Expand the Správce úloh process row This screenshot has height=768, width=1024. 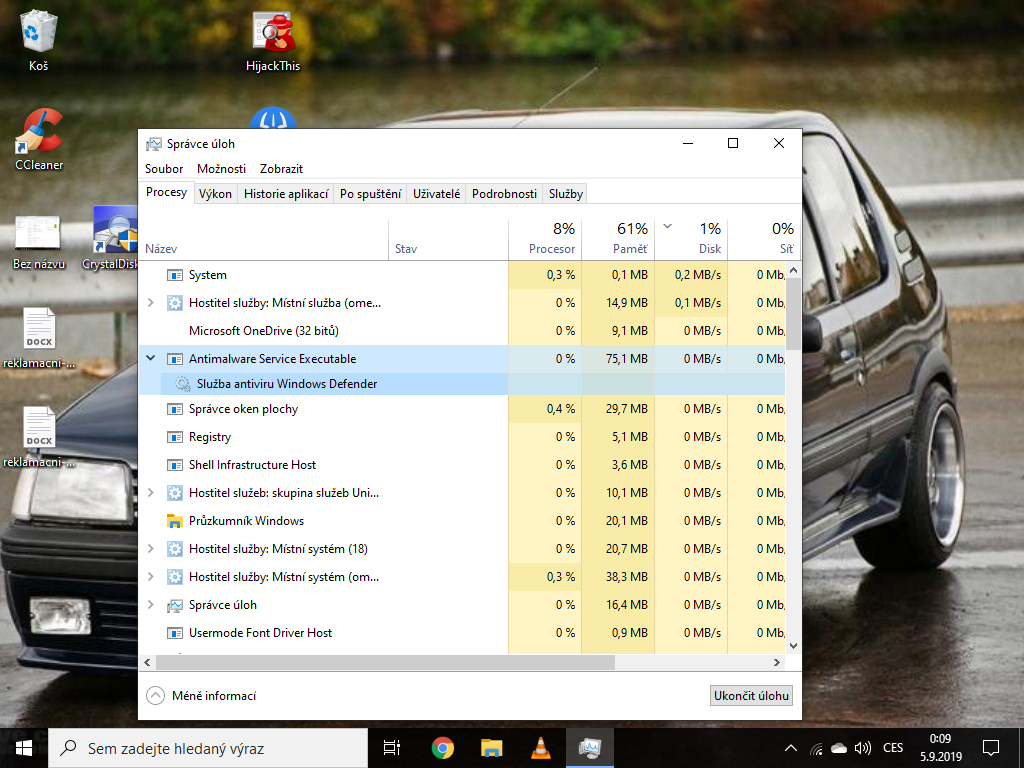coord(151,605)
